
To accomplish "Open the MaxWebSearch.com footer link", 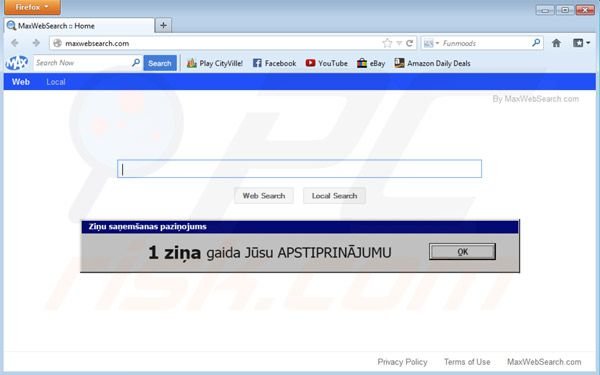I will tap(544, 362).
